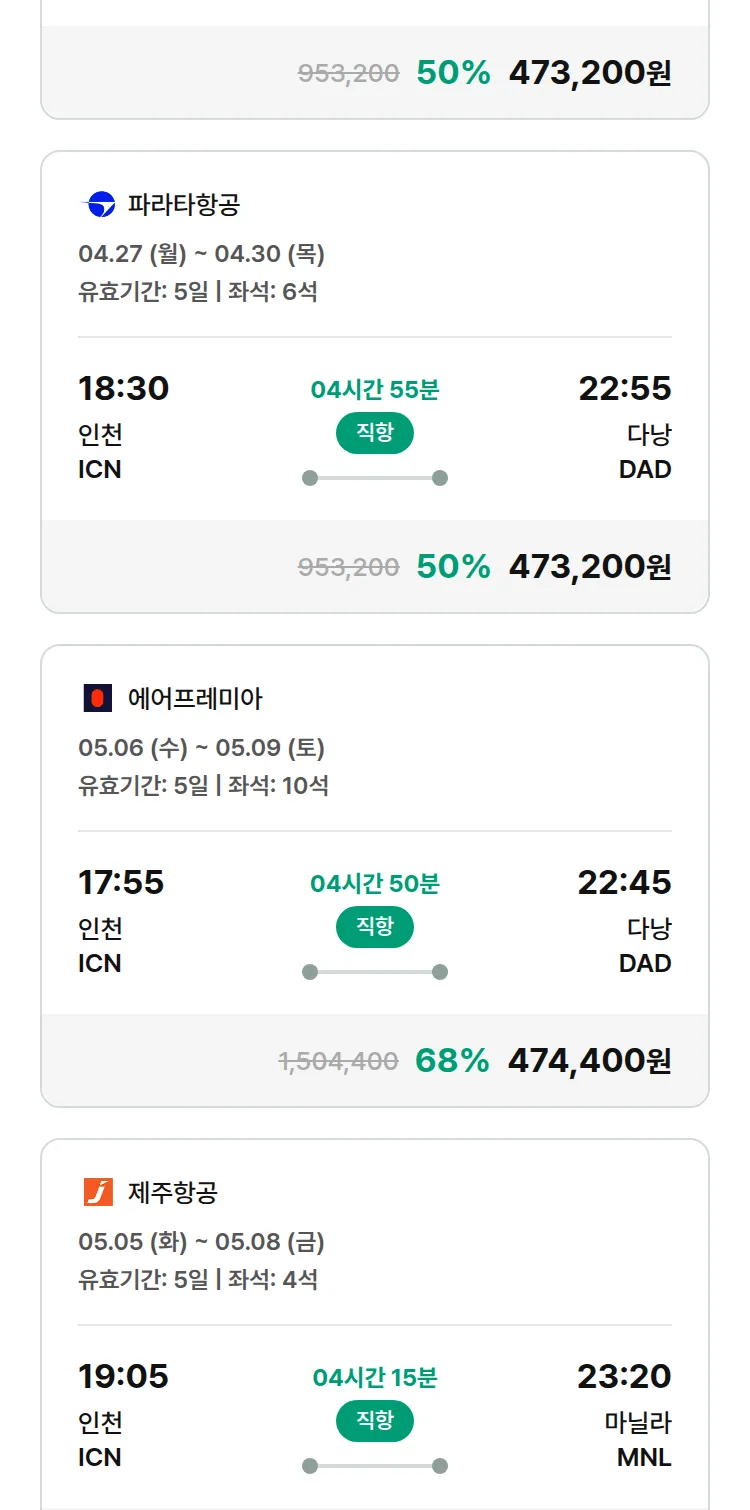
Task: Click the Parata Air airline logo
Action: 98,205
